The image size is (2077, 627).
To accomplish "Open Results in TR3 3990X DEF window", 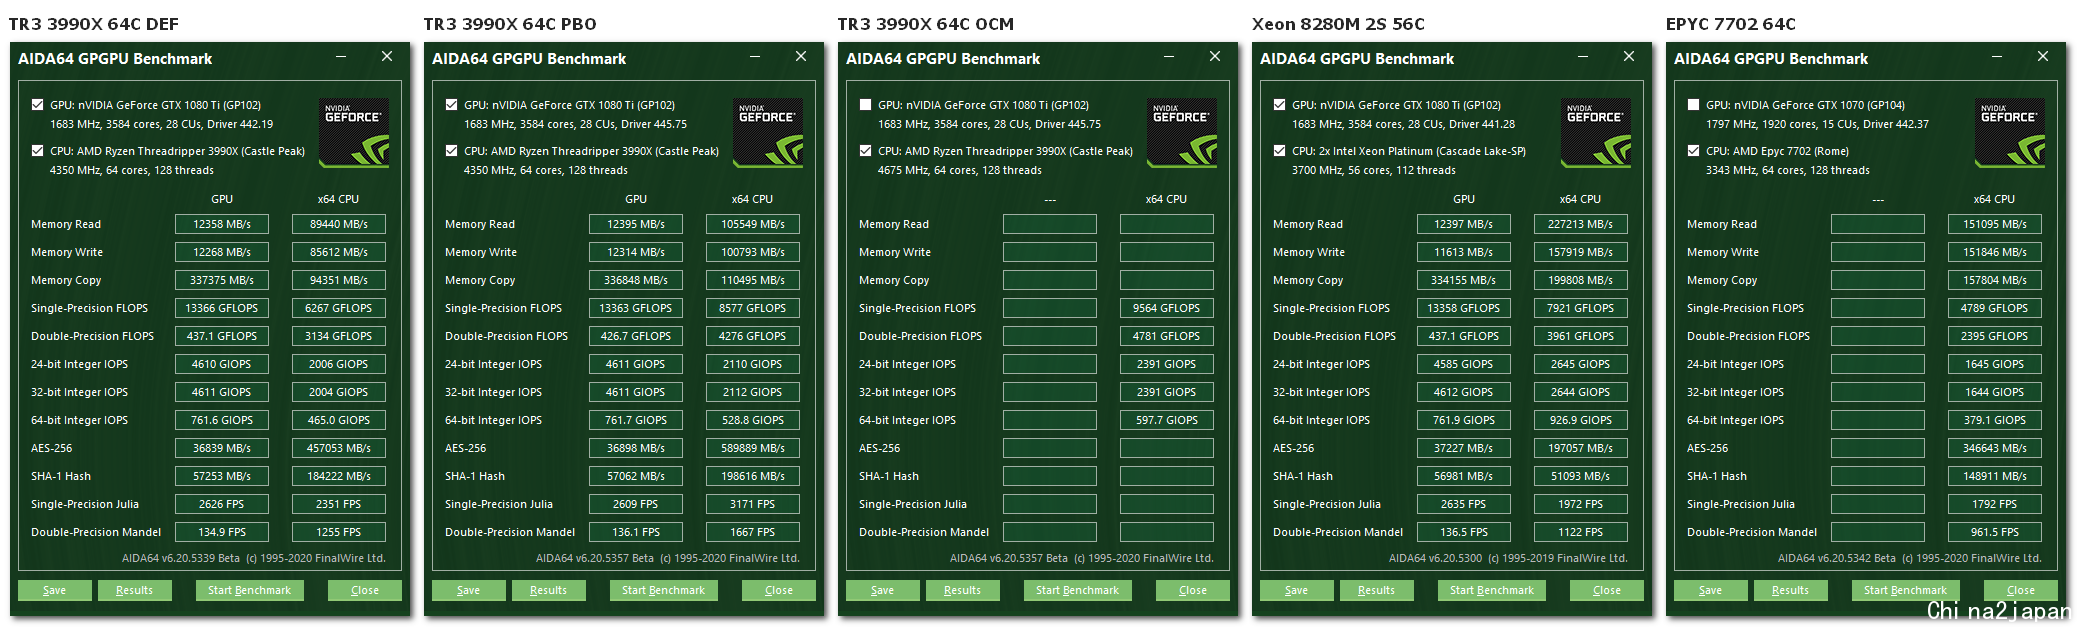I will point(135,590).
